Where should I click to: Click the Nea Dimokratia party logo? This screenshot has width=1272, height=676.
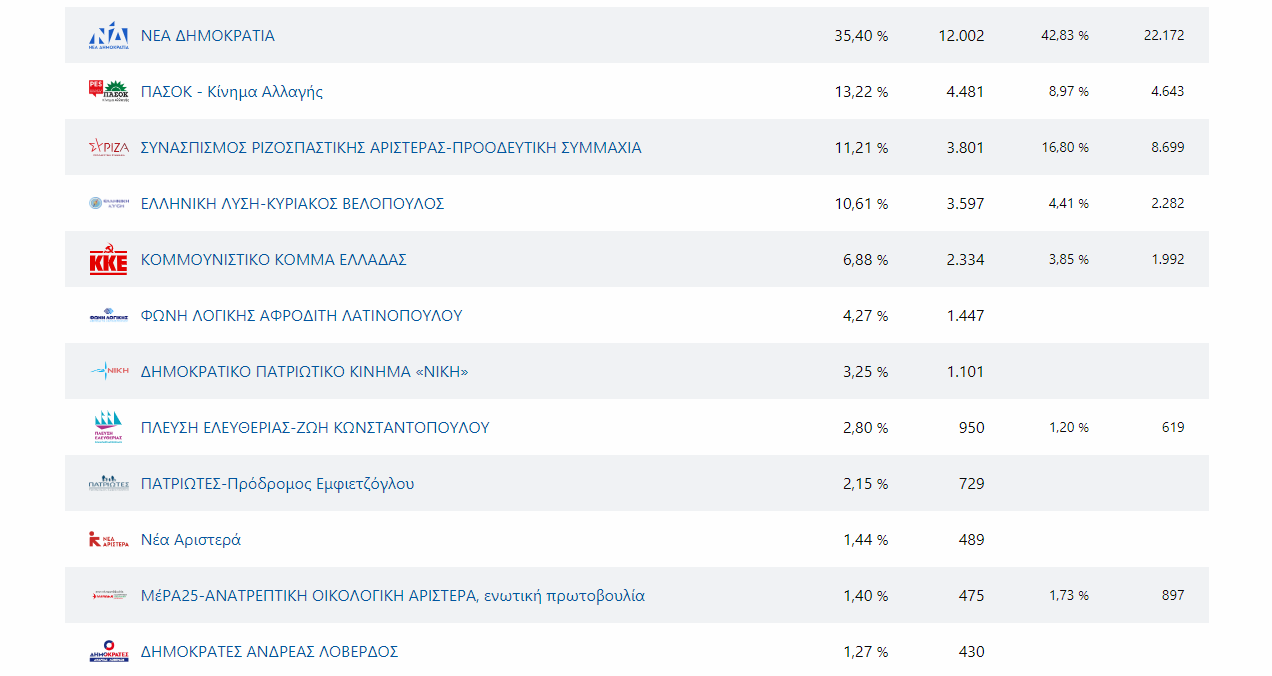[x=108, y=35]
